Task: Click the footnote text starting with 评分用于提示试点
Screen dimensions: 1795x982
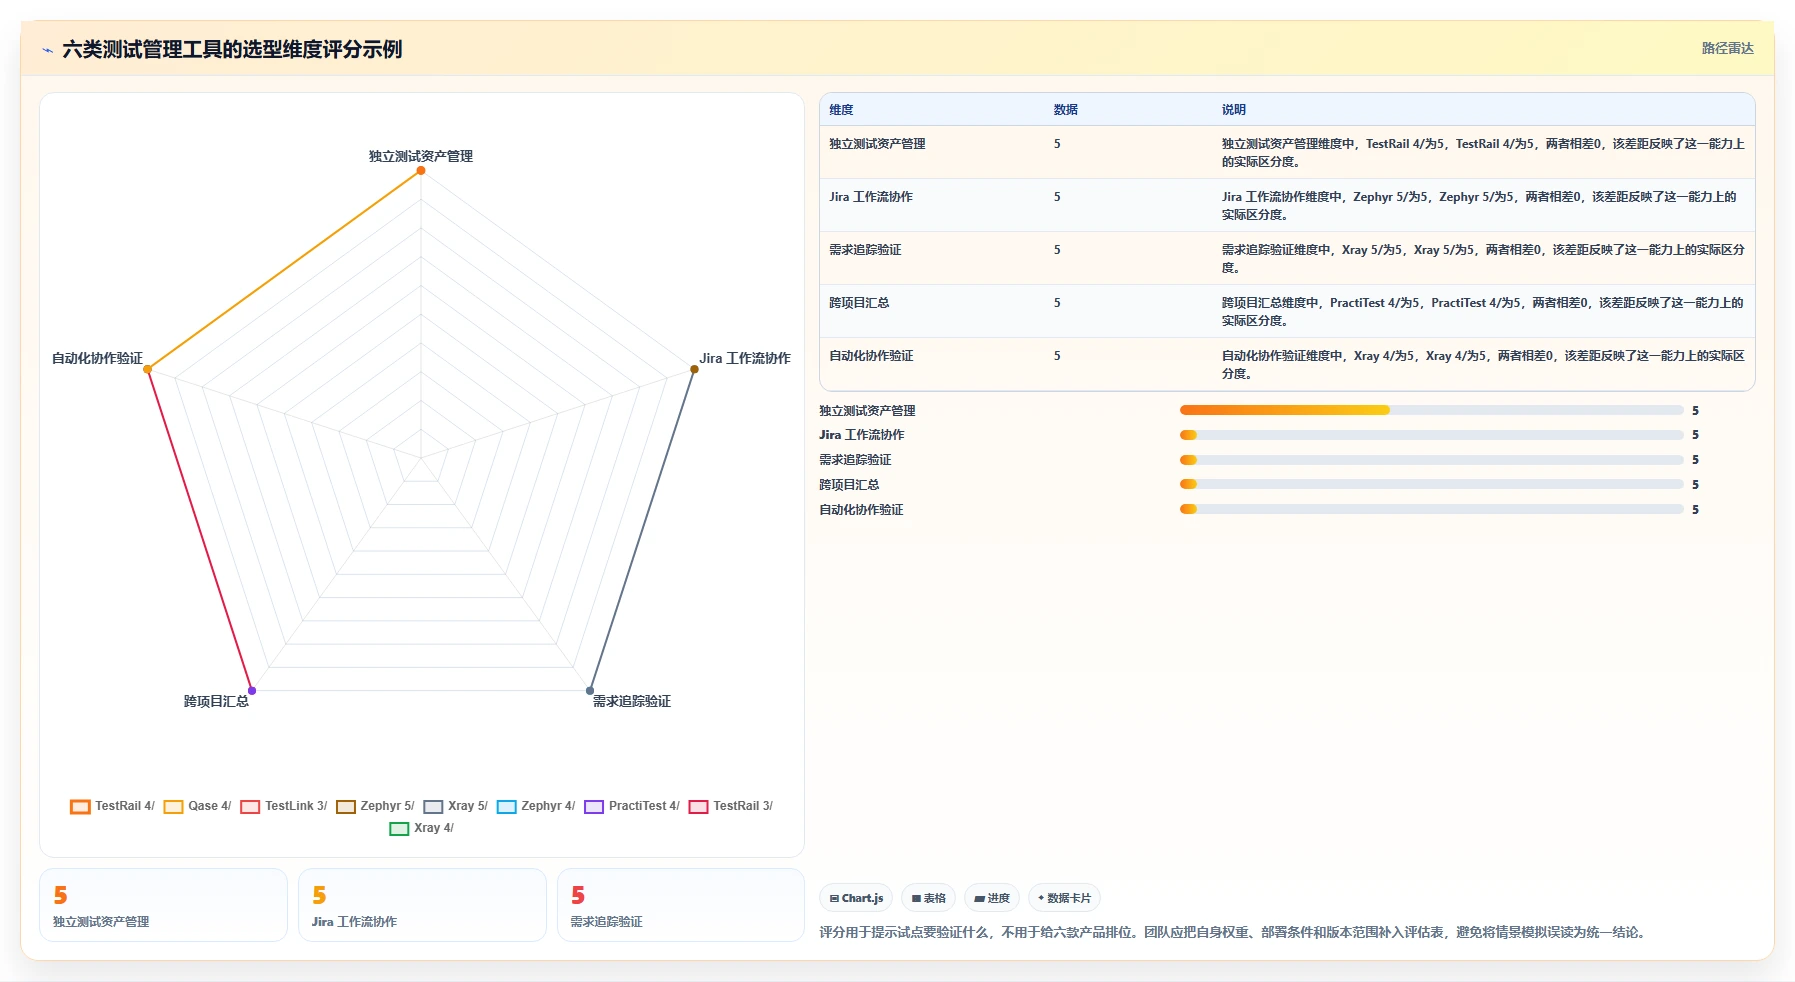Action: 1232,932
